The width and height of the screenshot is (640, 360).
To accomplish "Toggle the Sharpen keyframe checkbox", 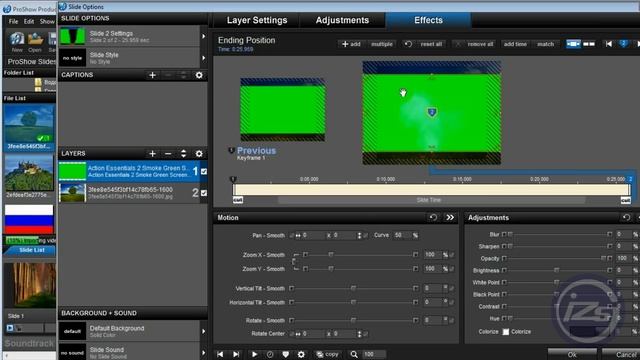I will (x=504, y=246).
